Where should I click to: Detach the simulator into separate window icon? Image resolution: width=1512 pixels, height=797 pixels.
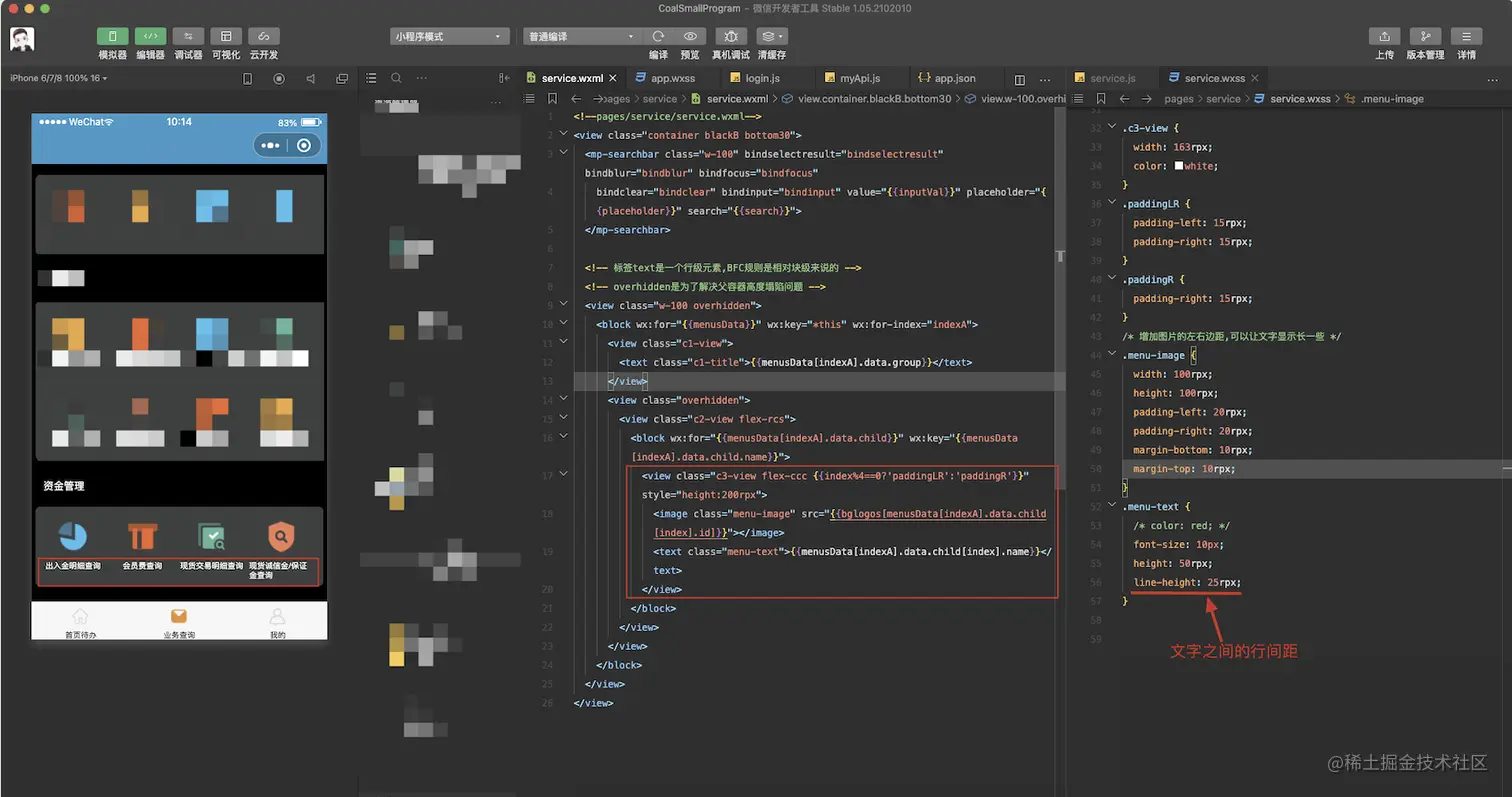(x=342, y=78)
